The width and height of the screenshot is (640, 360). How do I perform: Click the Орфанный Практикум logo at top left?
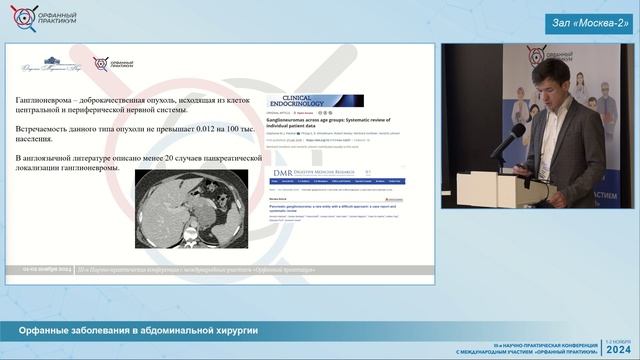pyautogui.click(x=43, y=18)
